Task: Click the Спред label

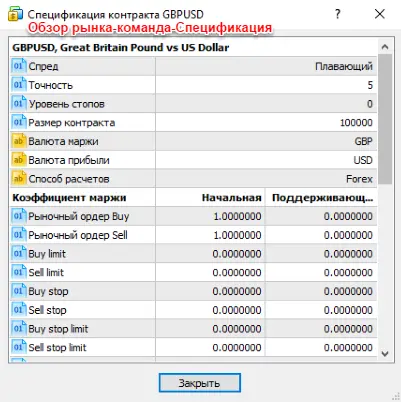Action: click(x=43, y=66)
